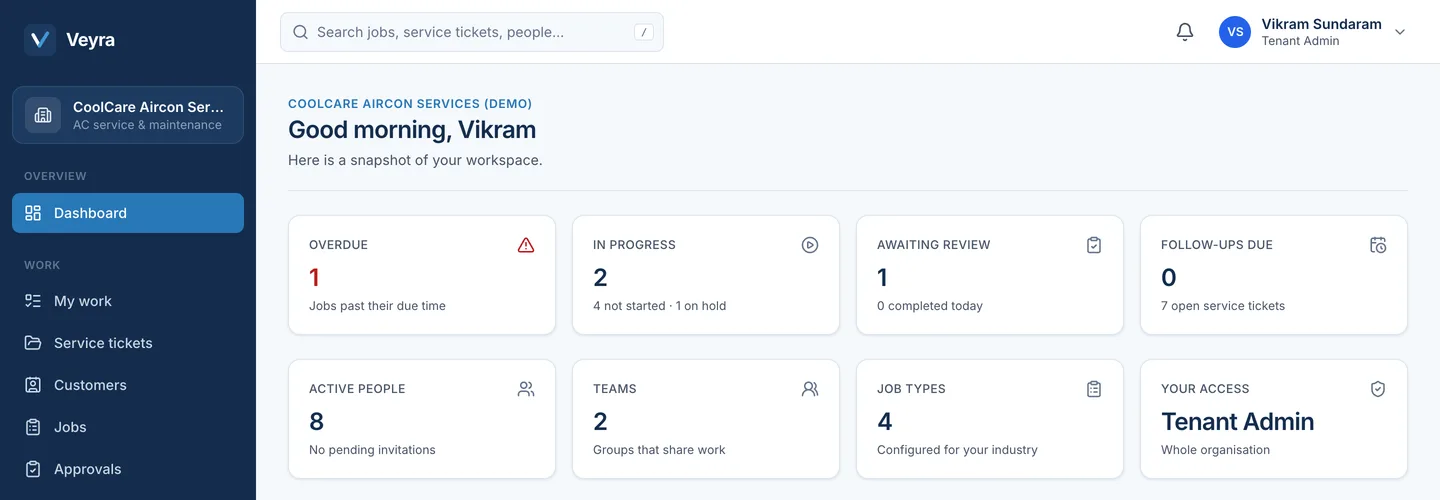Click the "Good morning, Vikram" heading
The width and height of the screenshot is (1440, 500).
click(x=412, y=130)
